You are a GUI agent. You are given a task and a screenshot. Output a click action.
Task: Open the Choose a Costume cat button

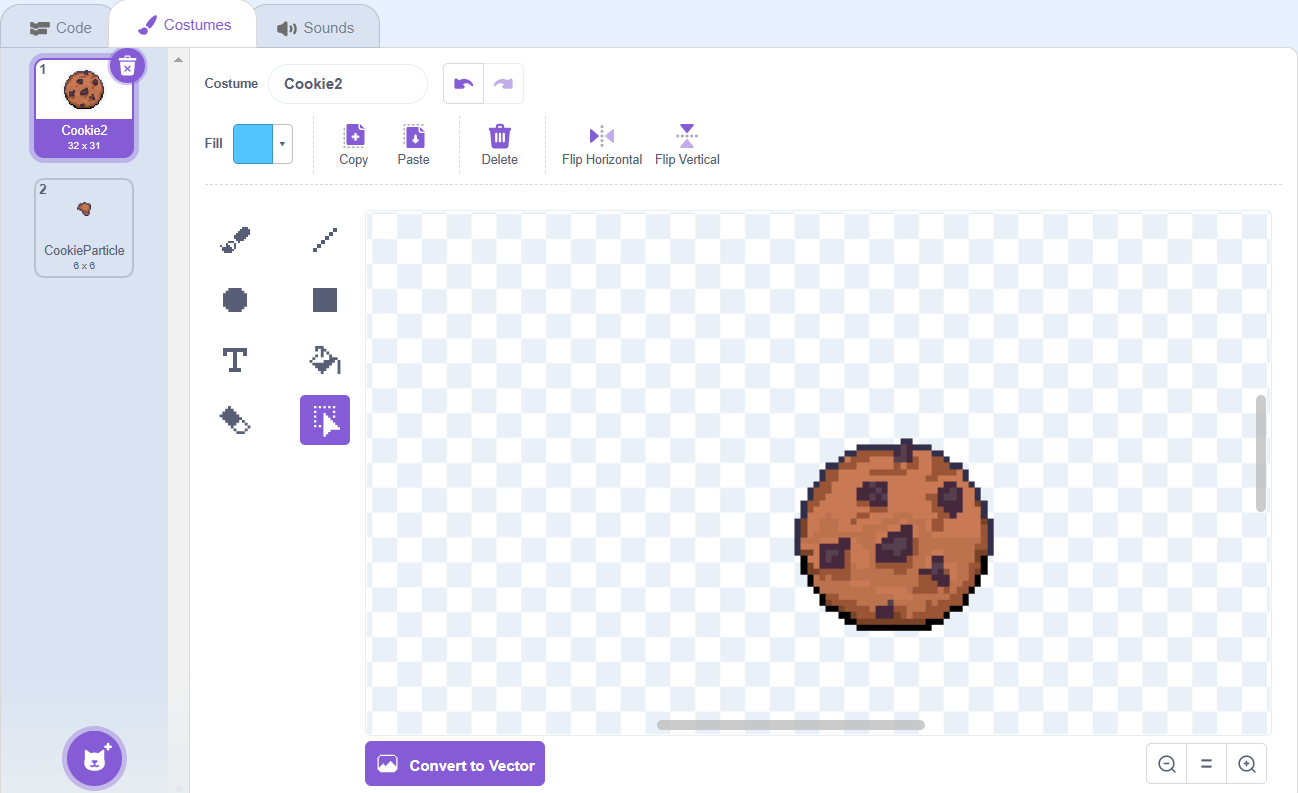click(95, 758)
